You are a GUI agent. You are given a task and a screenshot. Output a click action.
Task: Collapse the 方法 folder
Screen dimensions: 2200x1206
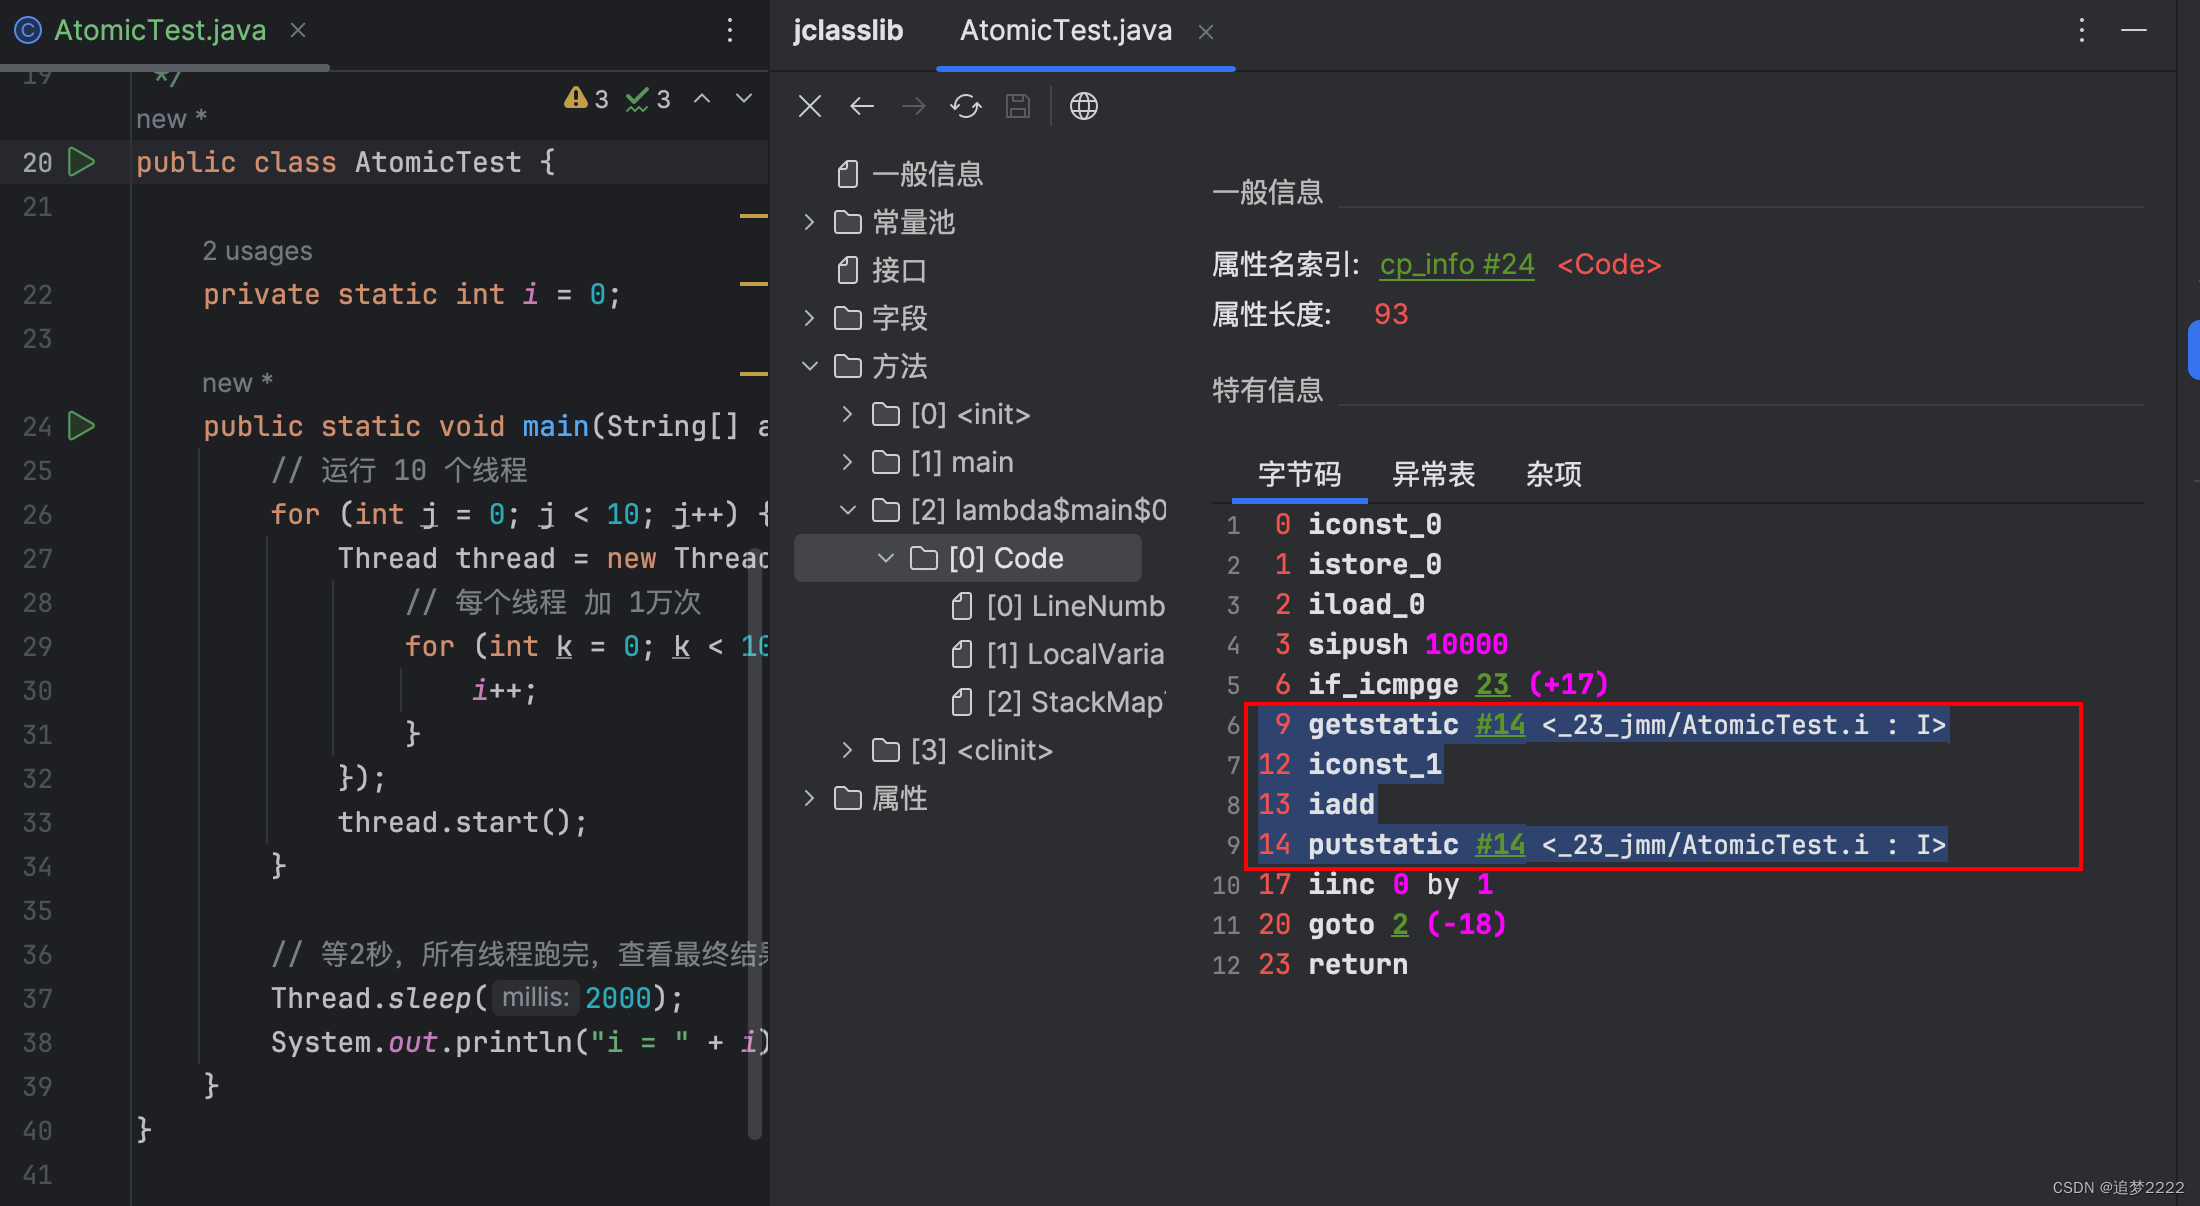click(809, 366)
